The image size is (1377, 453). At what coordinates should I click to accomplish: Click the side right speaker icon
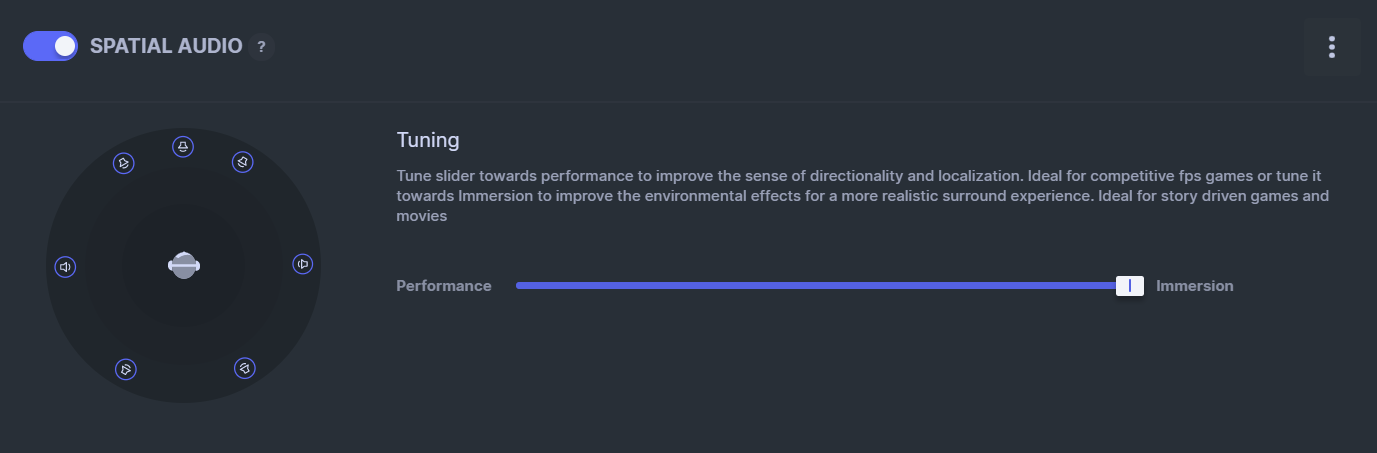point(303,264)
